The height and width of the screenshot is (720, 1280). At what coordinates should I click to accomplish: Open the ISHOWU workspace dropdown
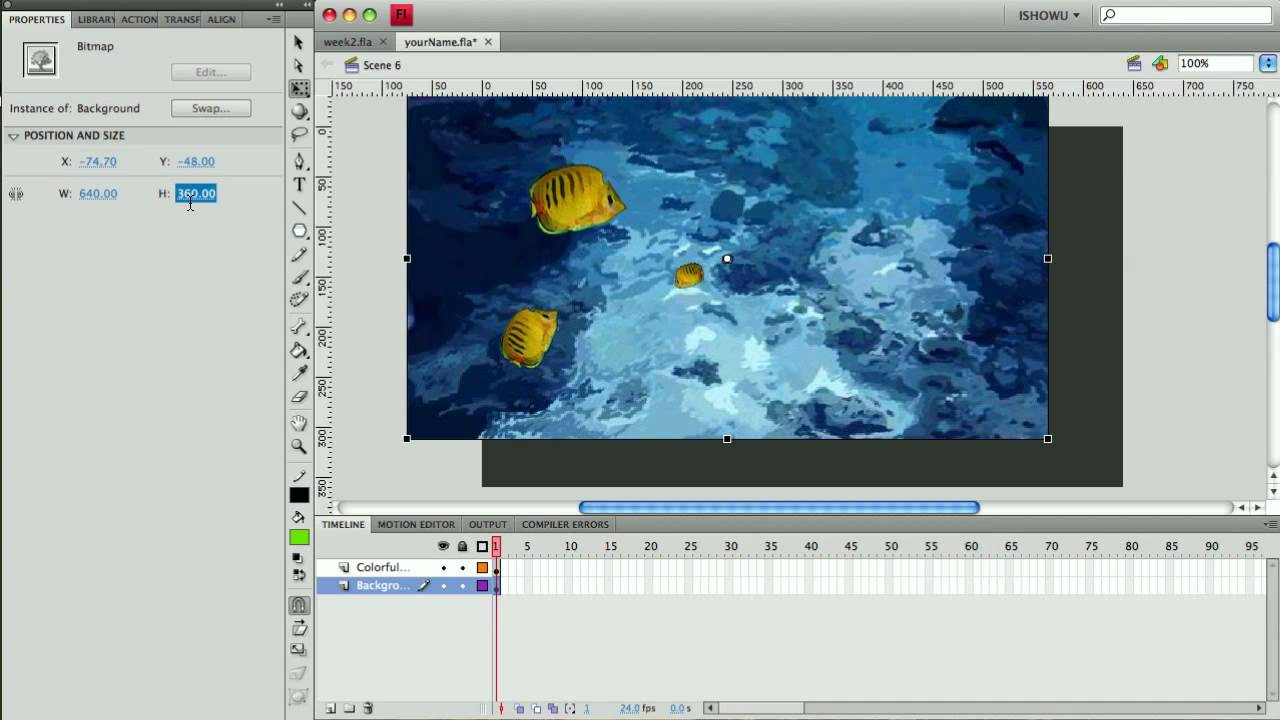pyautogui.click(x=1049, y=15)
